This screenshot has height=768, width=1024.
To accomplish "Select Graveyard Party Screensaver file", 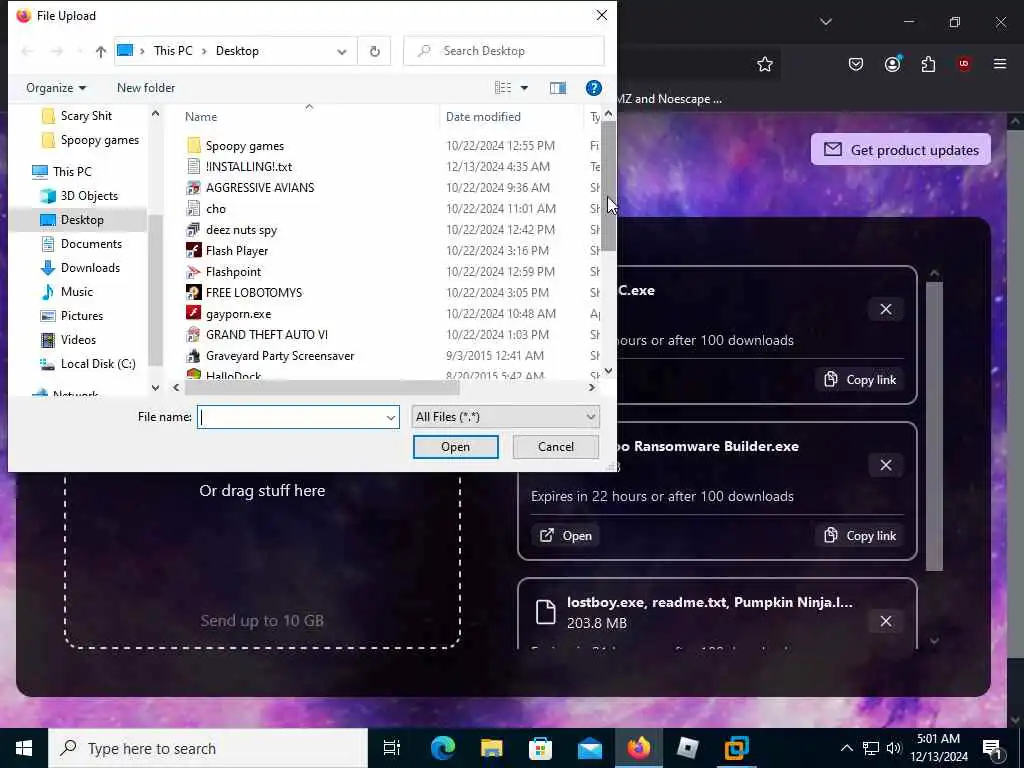I will pyautogui.click(x=280, y=356).
